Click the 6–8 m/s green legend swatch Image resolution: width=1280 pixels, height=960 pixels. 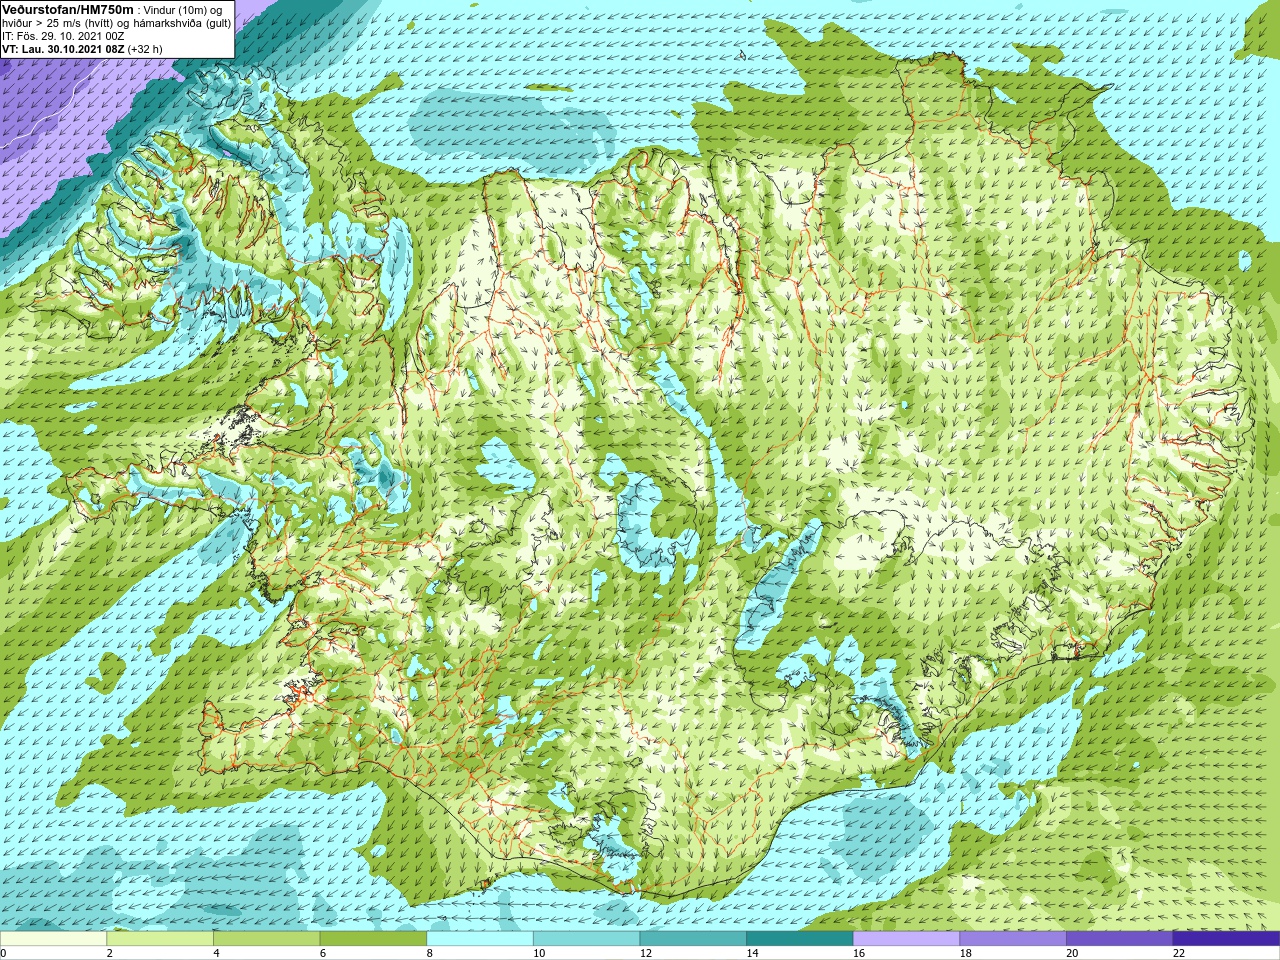pyautogui.click(x=373, y=938)
